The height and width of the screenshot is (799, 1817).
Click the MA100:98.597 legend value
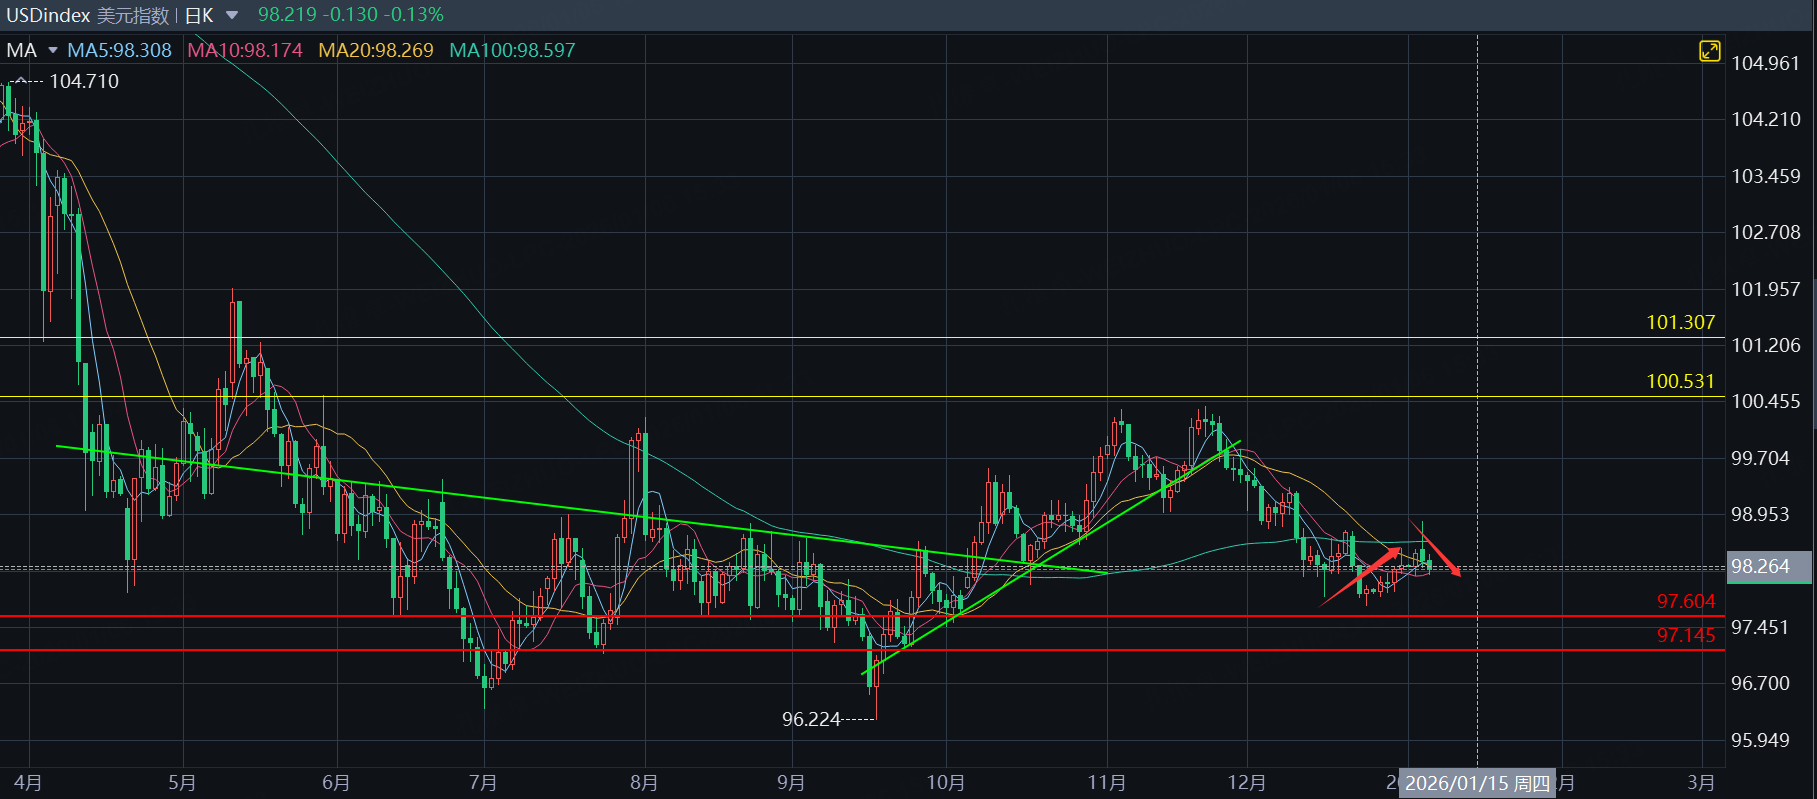coord(512,50)
